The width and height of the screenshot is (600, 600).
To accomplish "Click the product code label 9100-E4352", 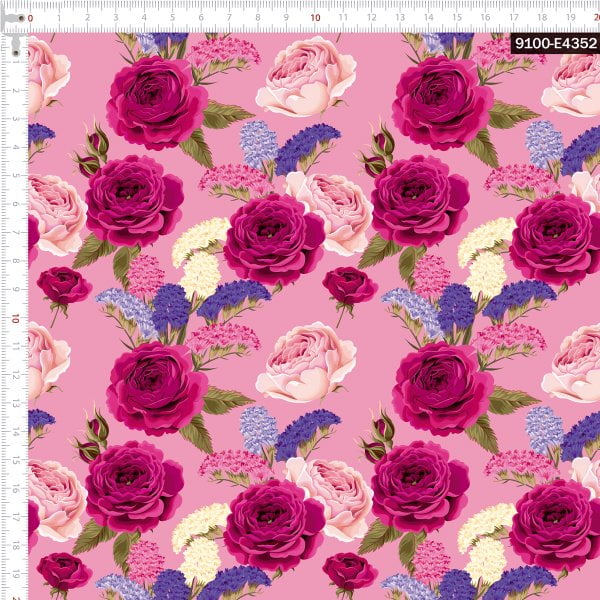I will [555, 44].
